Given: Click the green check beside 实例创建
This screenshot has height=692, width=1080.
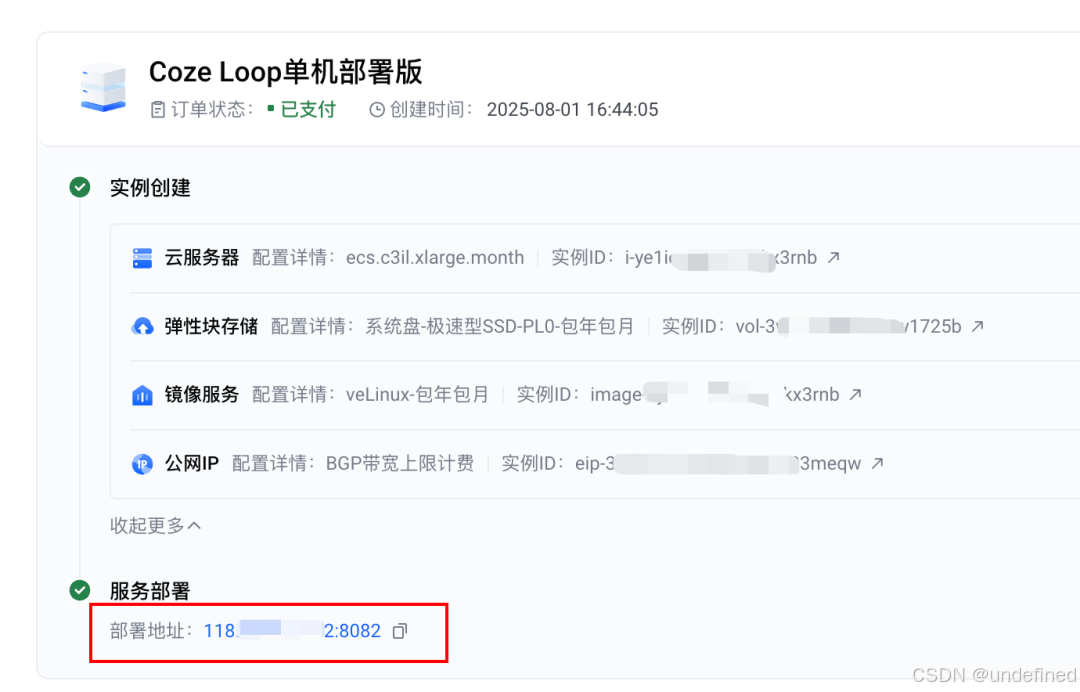Looking at the screenshot, I should click(80, 187).
